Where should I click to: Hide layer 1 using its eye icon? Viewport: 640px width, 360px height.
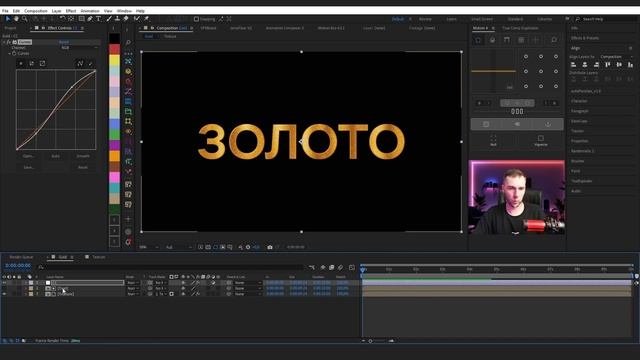[x=4, y=282]
